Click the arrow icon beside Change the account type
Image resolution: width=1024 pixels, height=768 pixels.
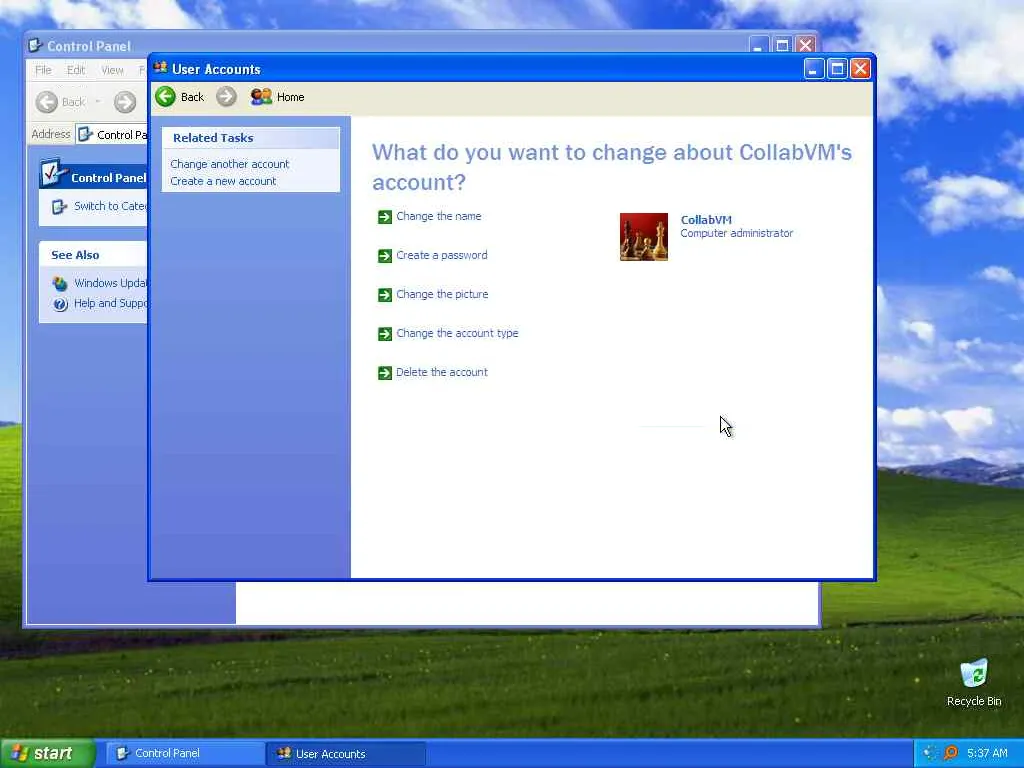click(x=385, y=334)
